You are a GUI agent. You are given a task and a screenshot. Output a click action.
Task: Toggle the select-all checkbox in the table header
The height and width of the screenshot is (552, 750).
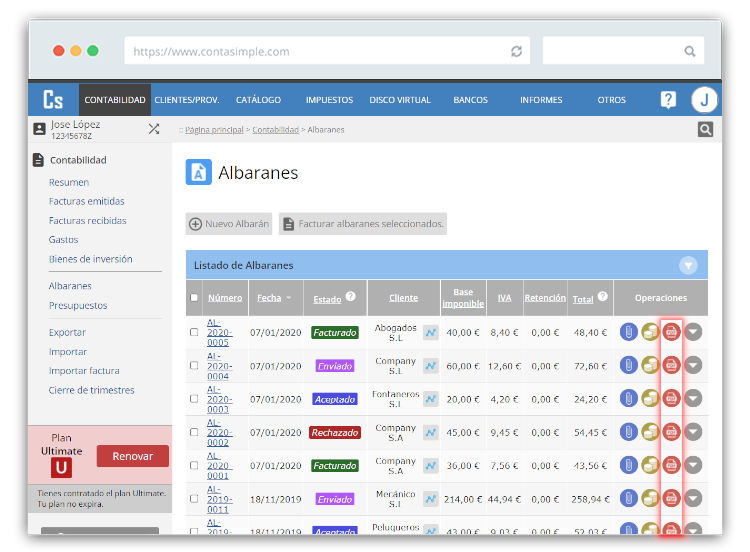194,298
